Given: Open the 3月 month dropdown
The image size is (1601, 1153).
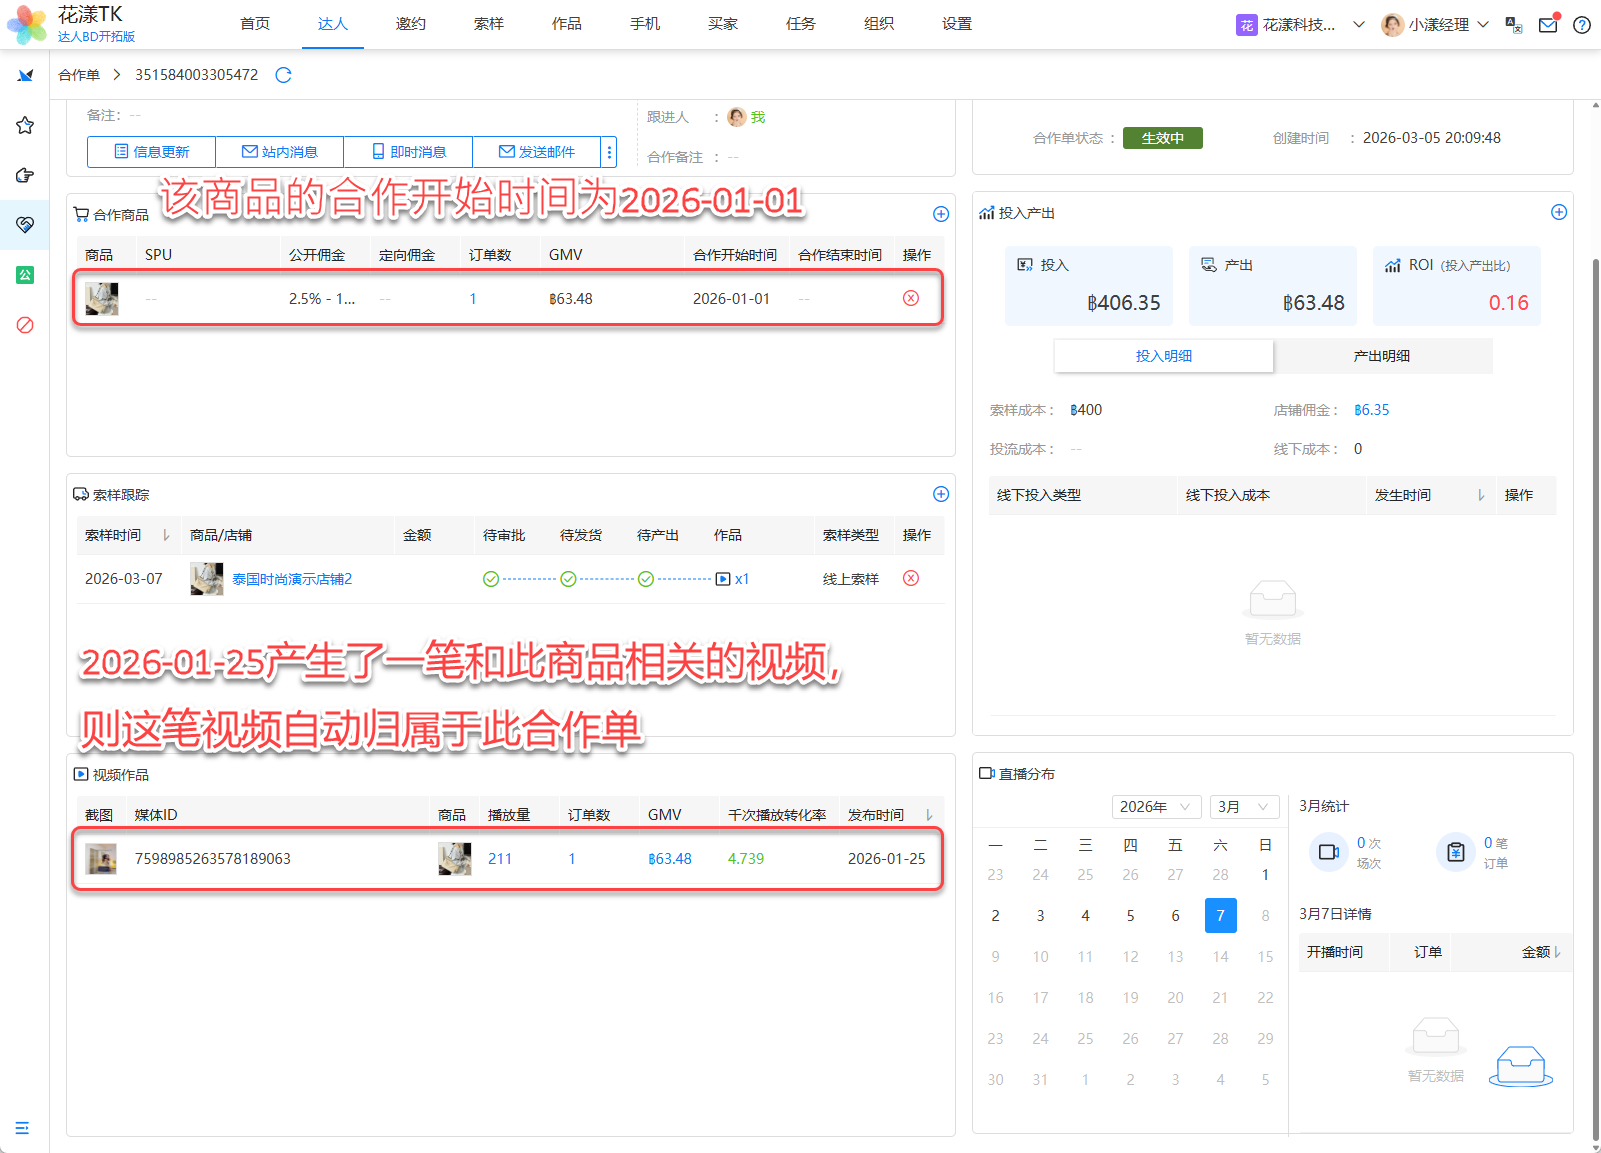Looking at the screenshot, I should click(1244, 807).
